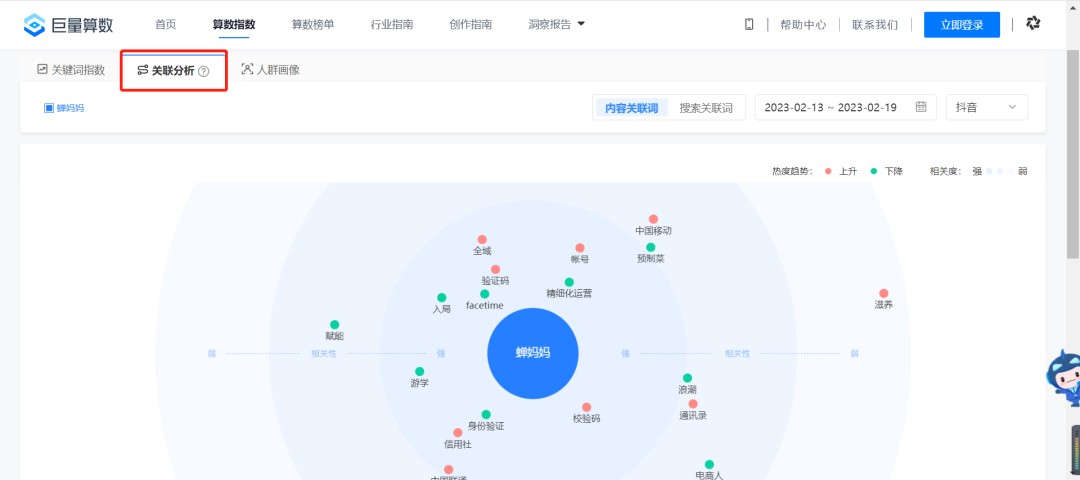Switch to 内容关联词 mode
Image resolution: width=1080 pixels, height=480 pixels.
pyautogui.click(x=632, y=108)
